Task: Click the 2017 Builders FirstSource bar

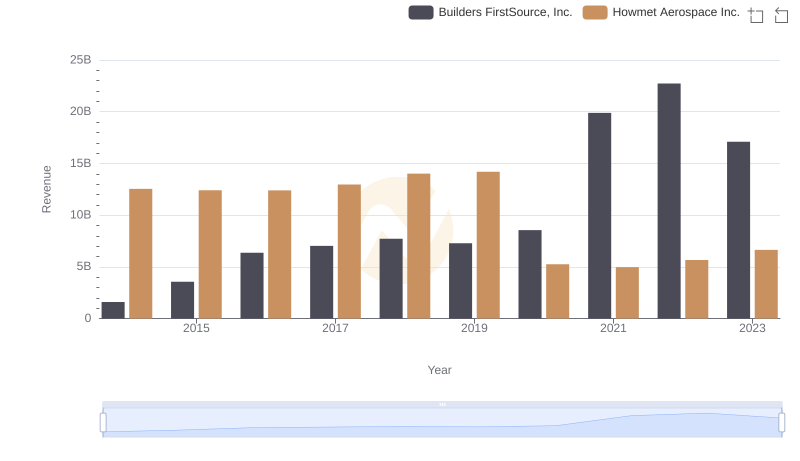Action: pos(321,282)
